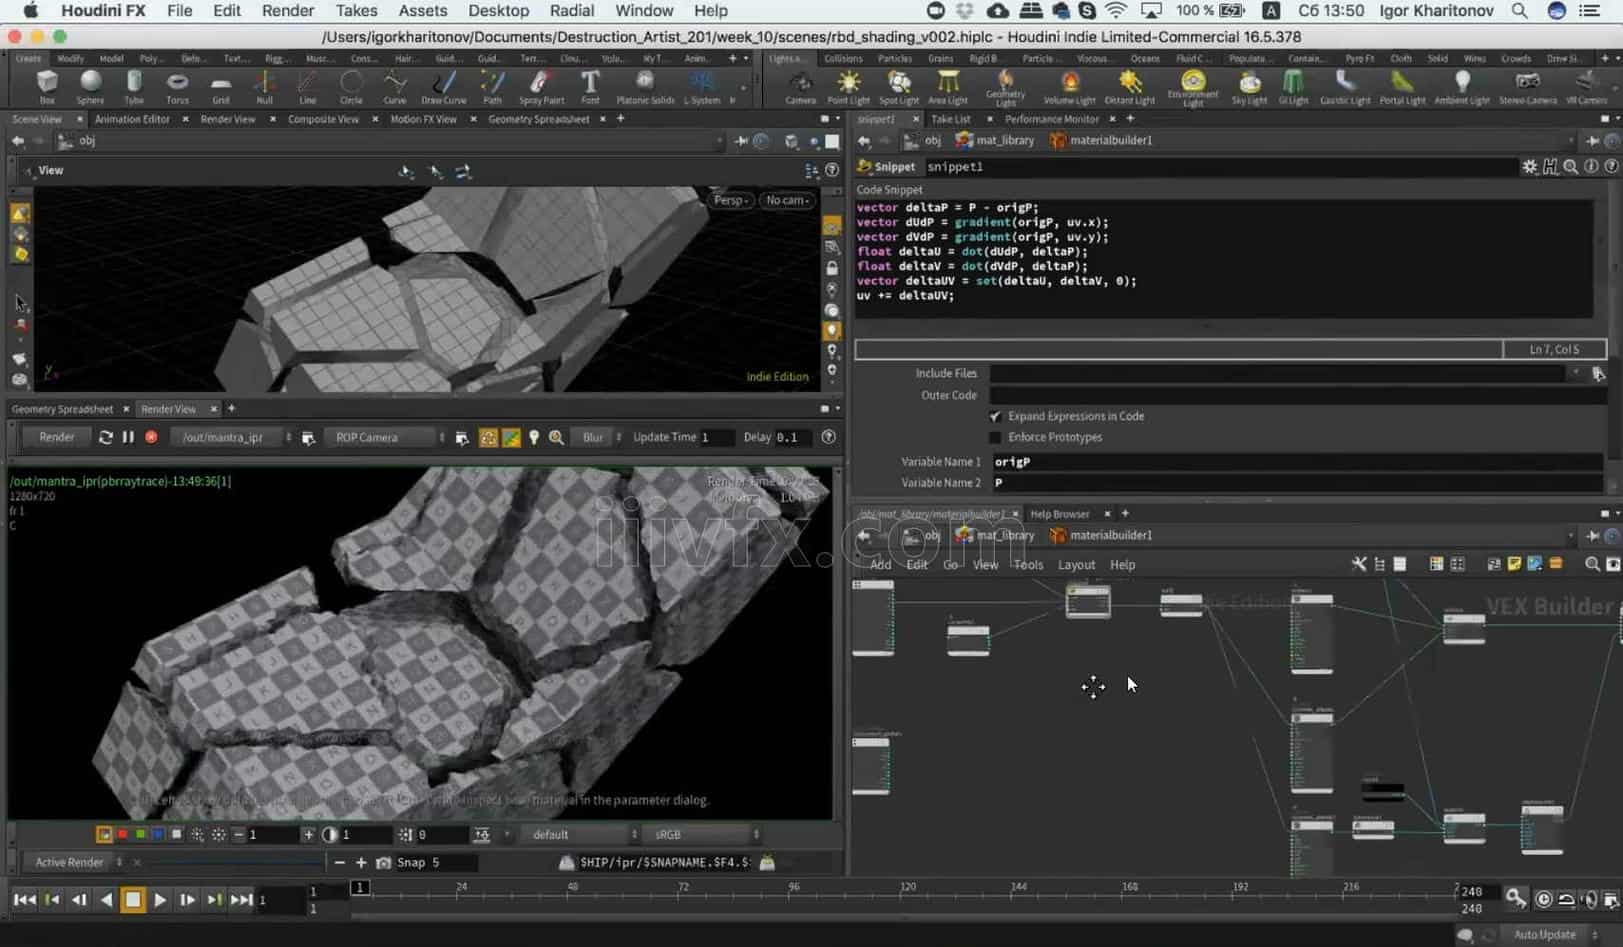Select the Draw Curve shelf tool
Screen dimensions: 1623x947
click(x=444, y=87)
